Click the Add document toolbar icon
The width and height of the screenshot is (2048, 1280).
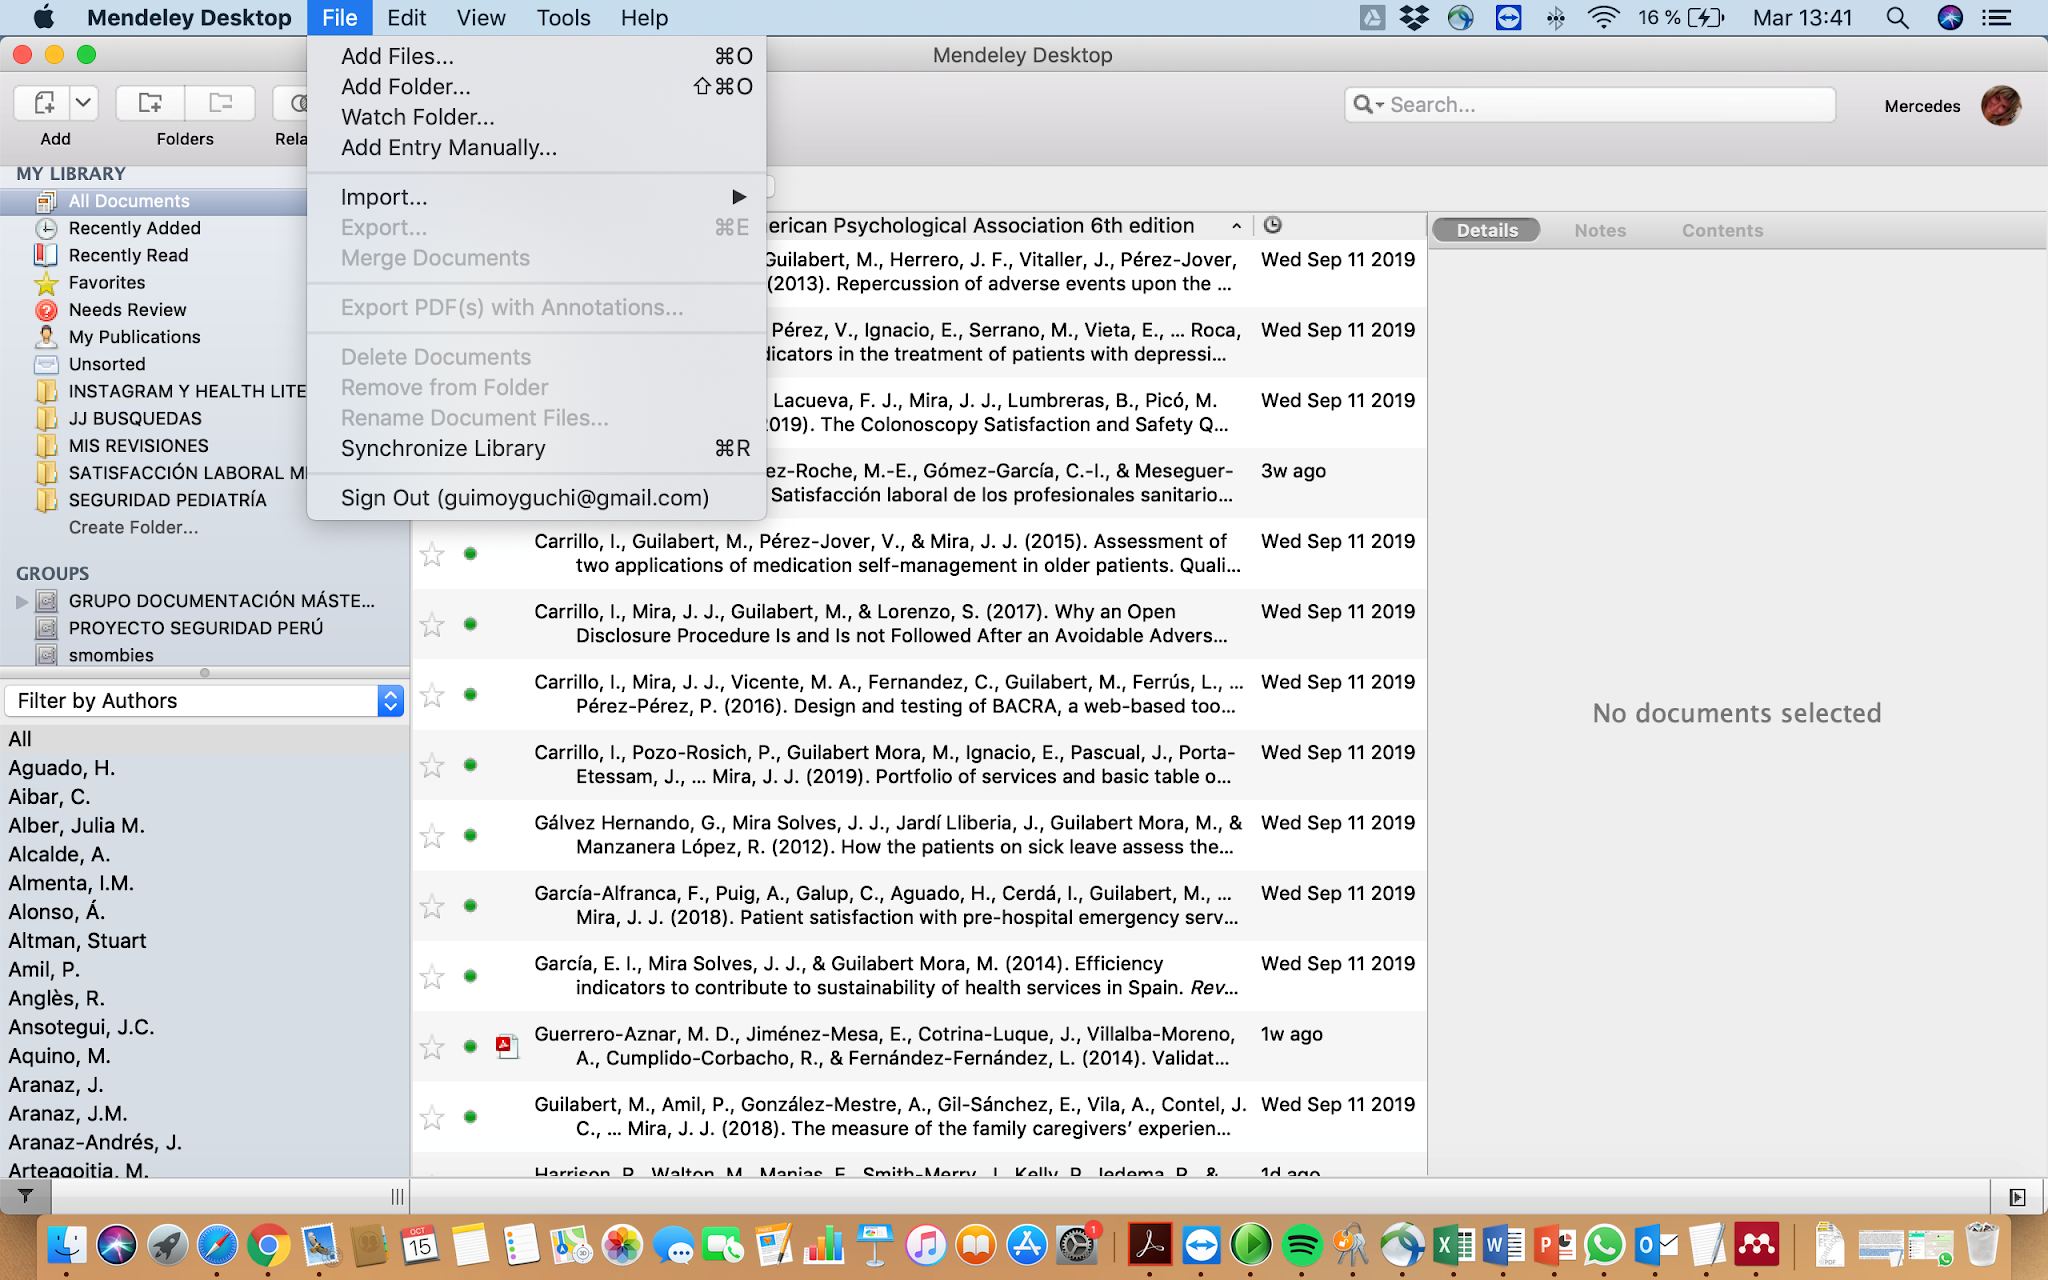pyautogui.click(x=44, y=103)
